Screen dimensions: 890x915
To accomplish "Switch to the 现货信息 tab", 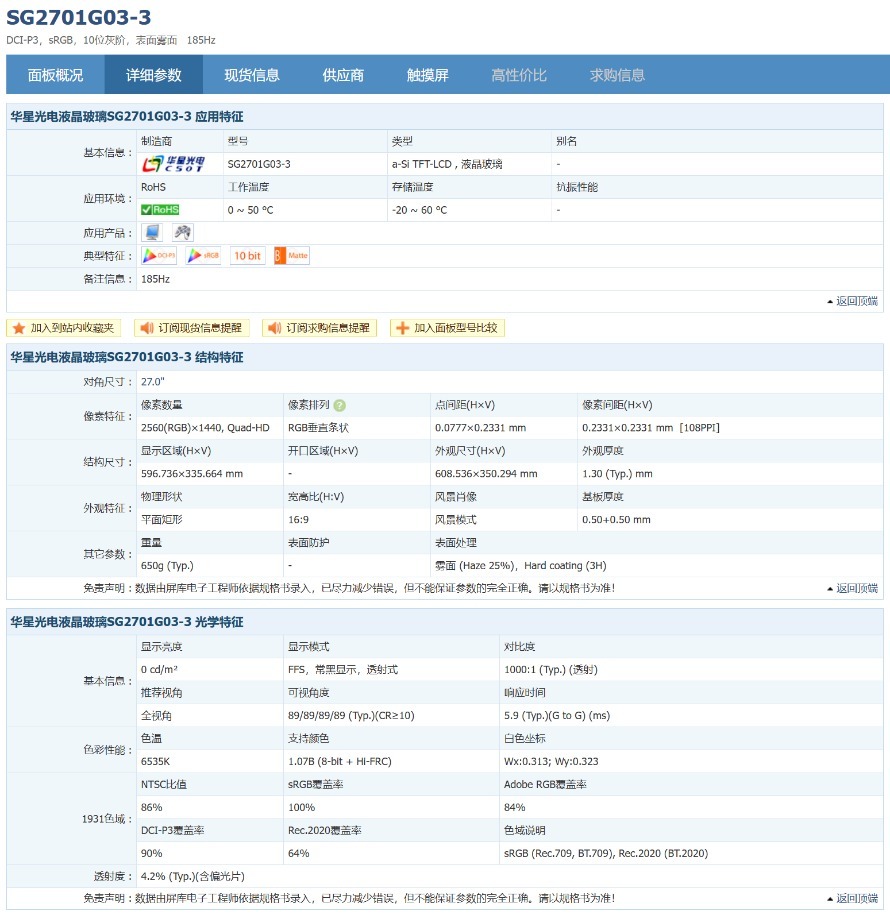I will (x=252, y=75).
